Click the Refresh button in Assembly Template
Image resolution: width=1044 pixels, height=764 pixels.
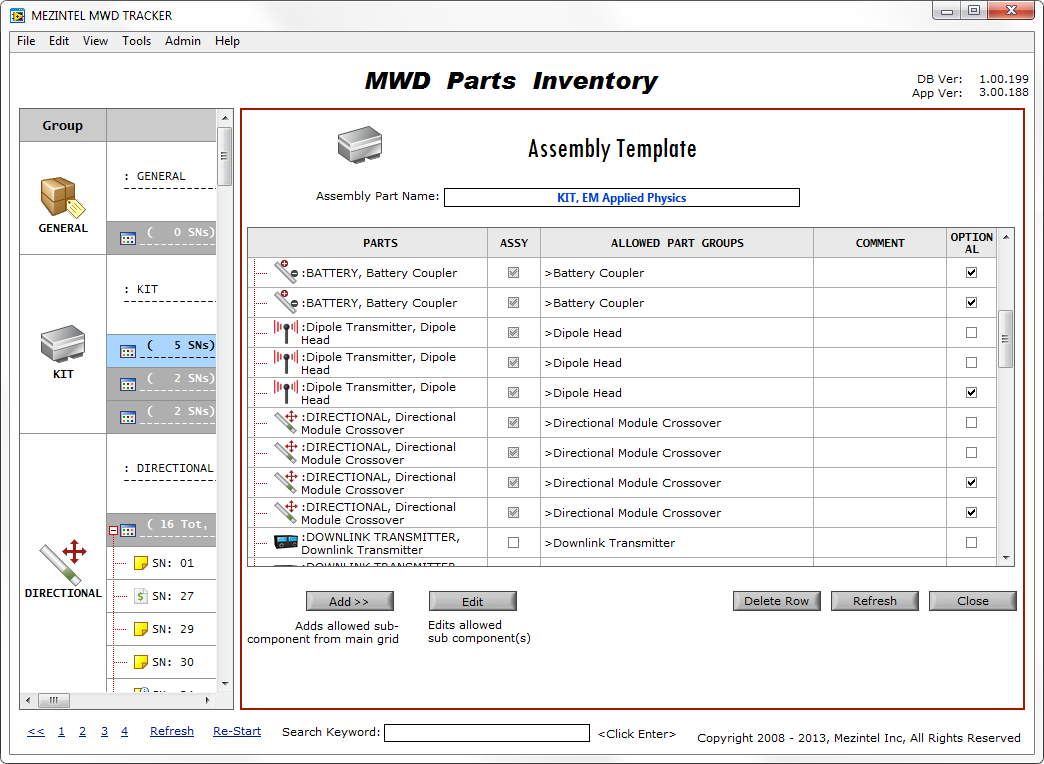(875, 601)
